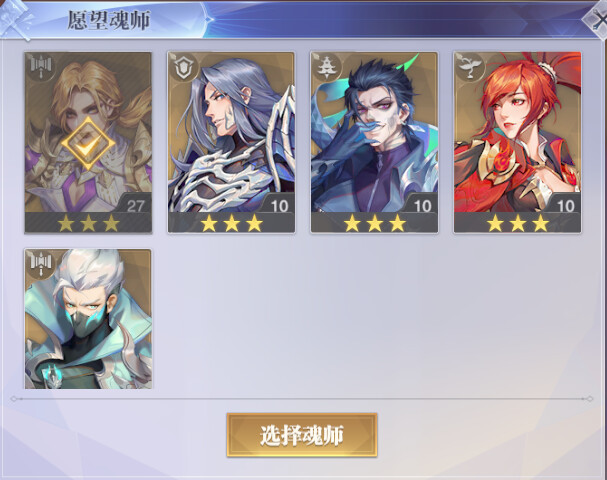
Task: Click the three-star rating under blue-haired hero
Action: tap(375, 223)
